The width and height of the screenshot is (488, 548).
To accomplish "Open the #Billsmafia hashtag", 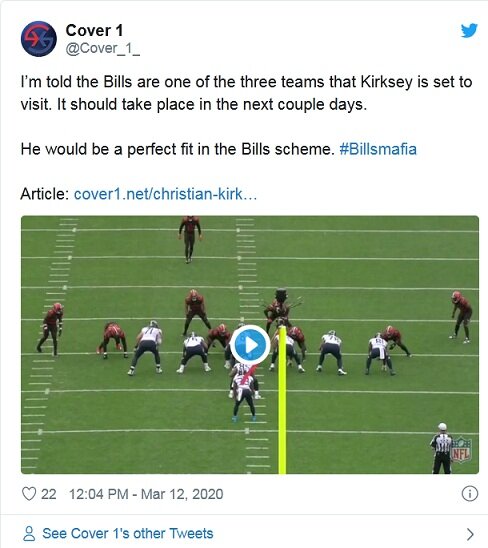I will 378,149.
